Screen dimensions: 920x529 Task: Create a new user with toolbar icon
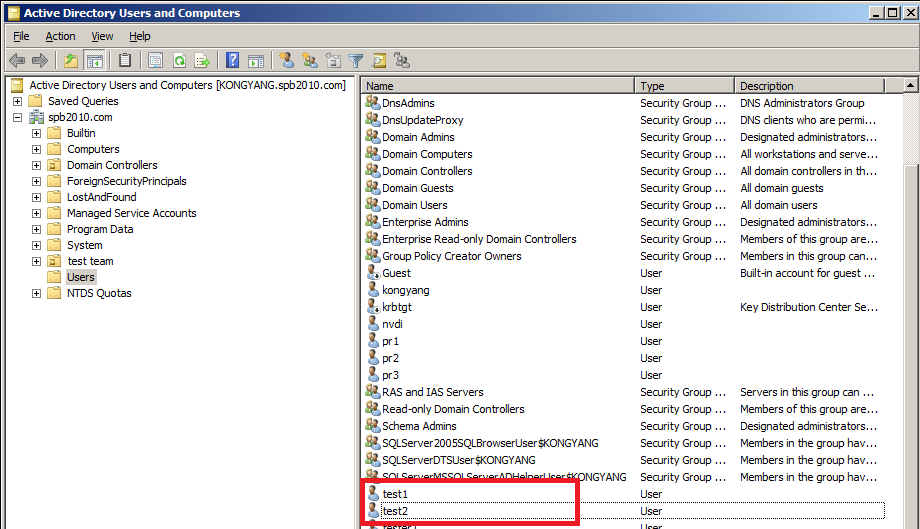click(286, 60)
